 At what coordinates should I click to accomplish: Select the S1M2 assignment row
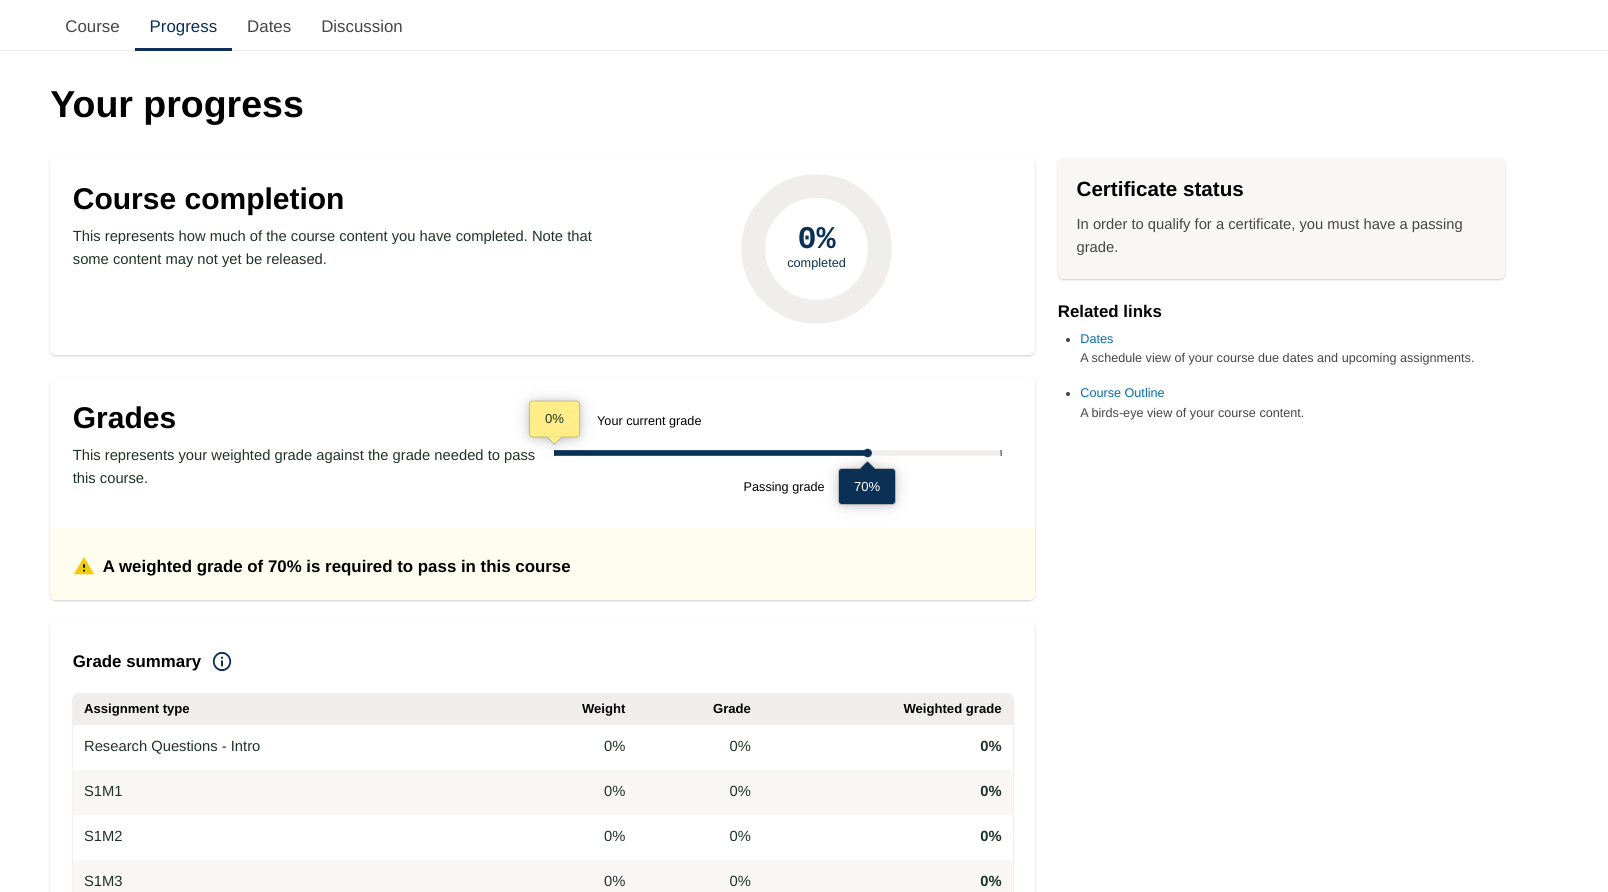click(103, 837)
